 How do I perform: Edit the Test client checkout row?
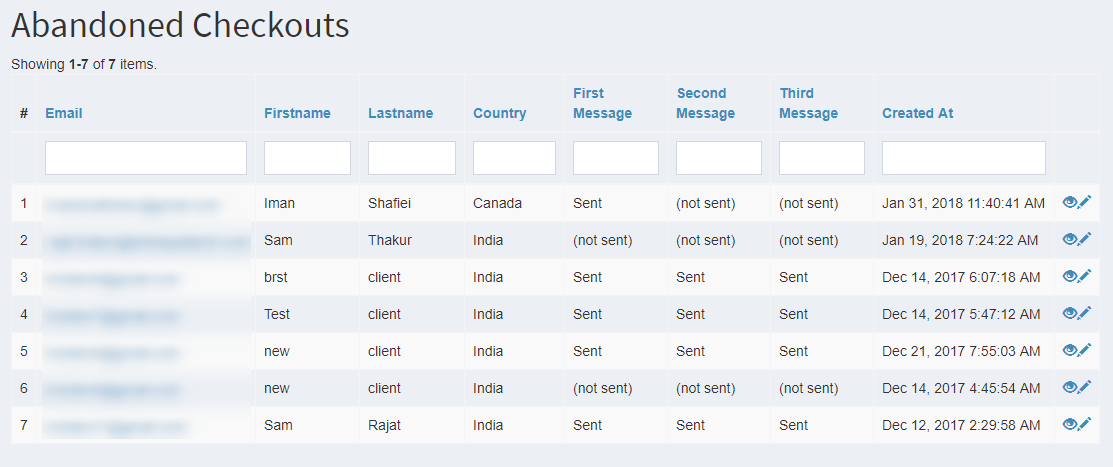point(1085,314)
